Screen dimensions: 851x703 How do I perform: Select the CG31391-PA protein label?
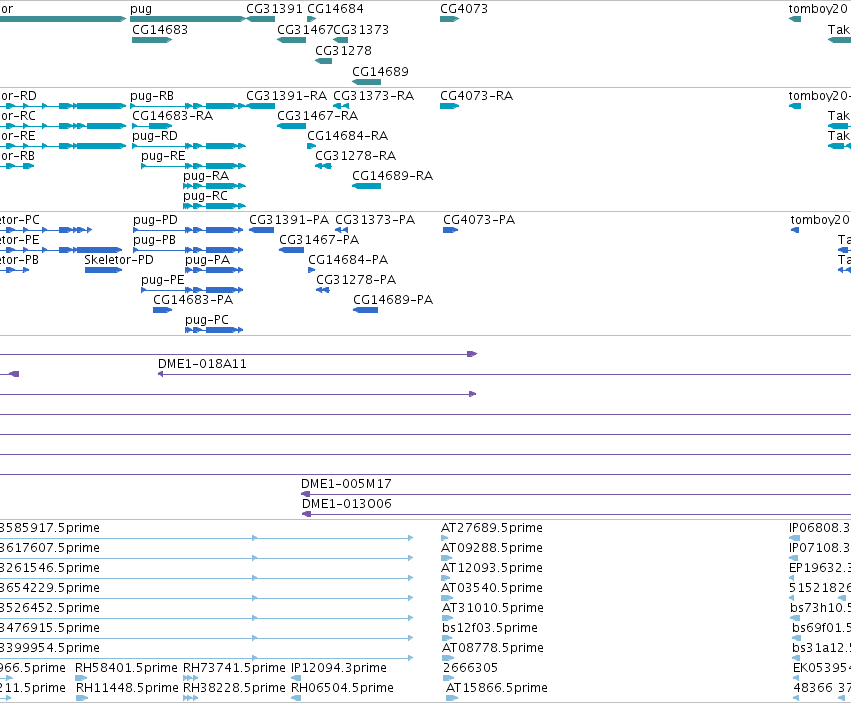point(289,220)
